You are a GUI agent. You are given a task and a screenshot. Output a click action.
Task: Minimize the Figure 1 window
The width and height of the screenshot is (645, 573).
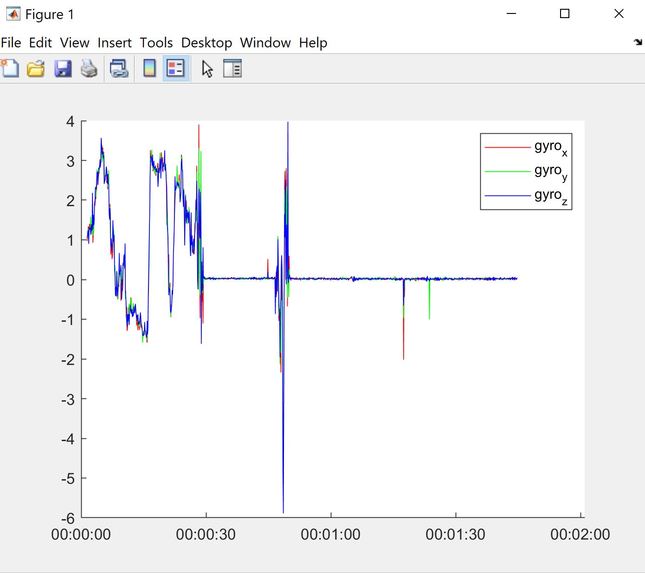click(511, 14)
